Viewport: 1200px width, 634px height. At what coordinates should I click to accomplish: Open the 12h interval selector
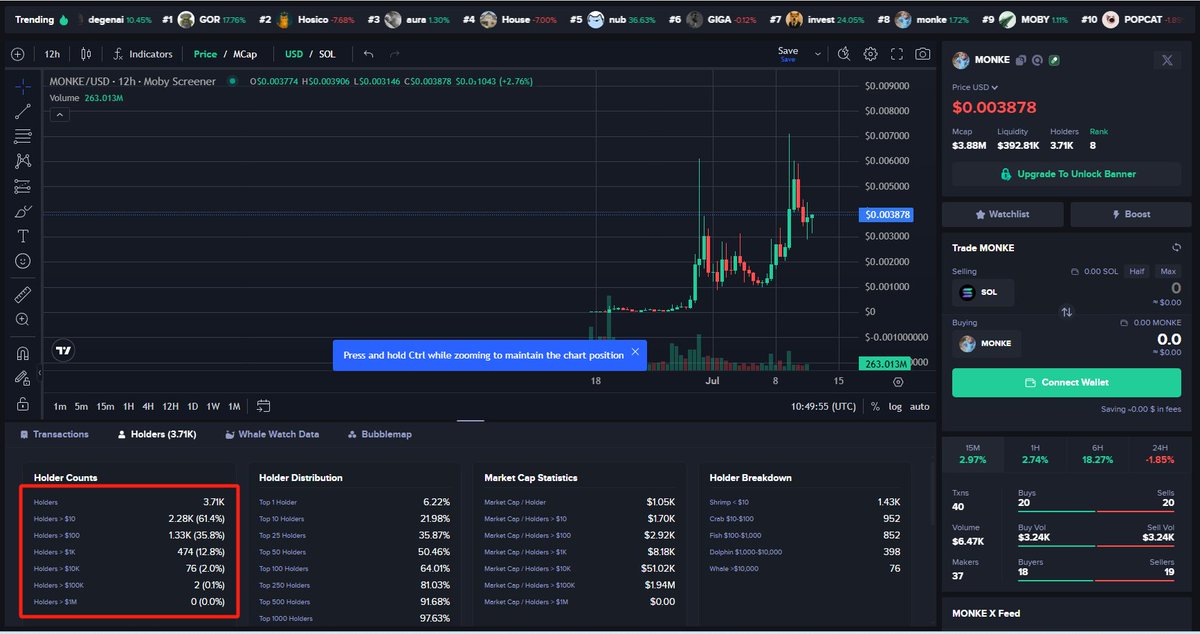52,54
